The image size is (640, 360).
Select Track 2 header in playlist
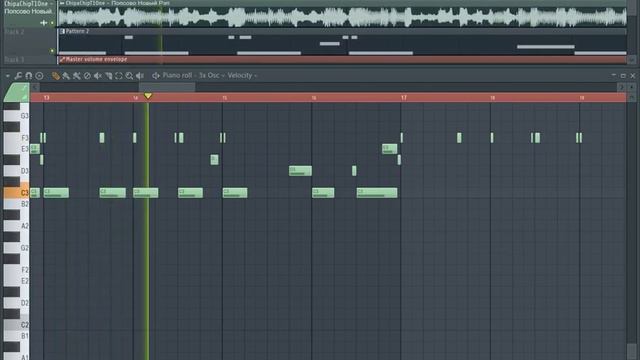pos(29,42)
